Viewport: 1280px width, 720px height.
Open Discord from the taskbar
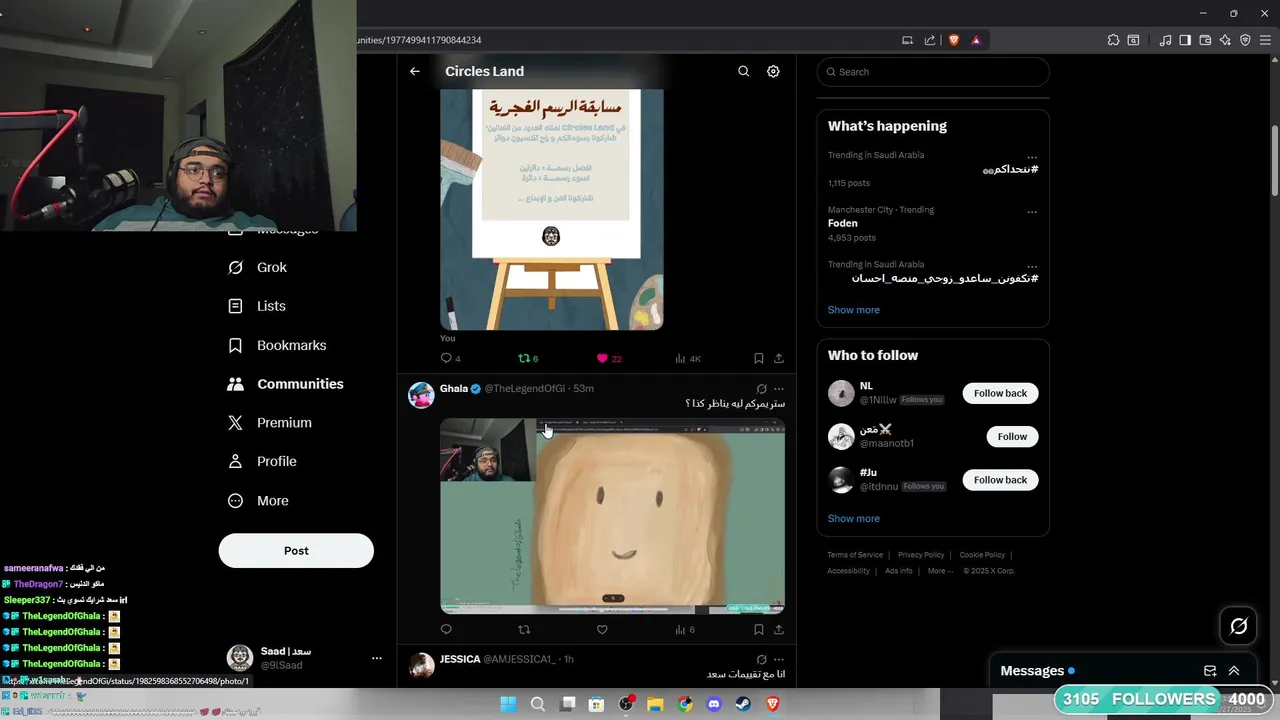714,704
